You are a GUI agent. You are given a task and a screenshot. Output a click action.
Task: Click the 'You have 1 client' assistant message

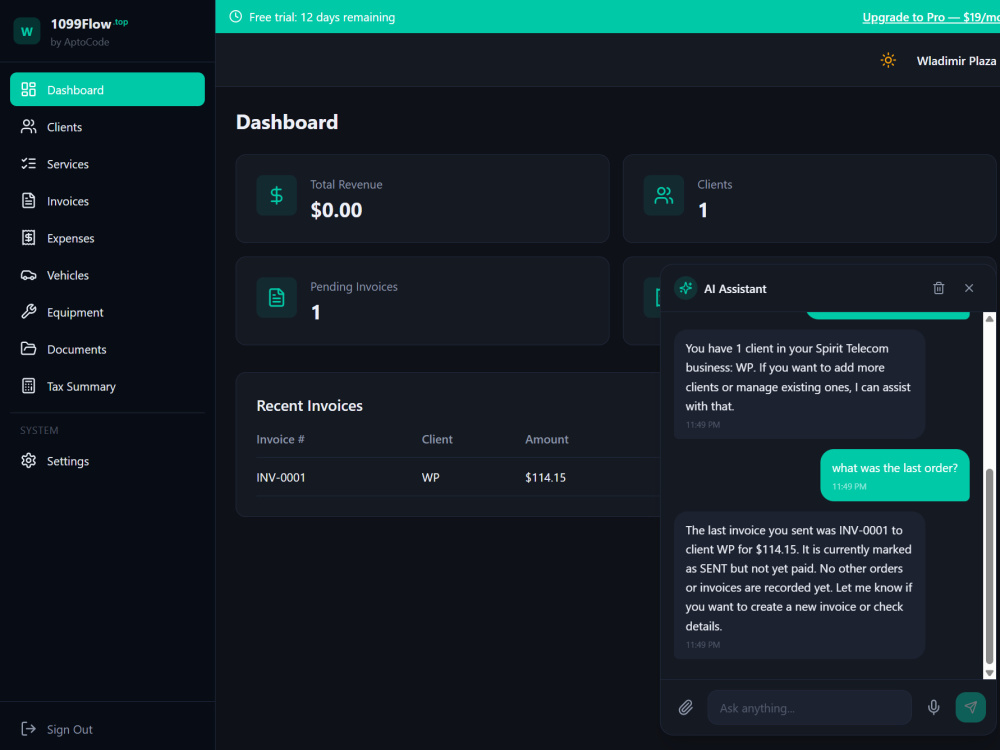point(799,384)
